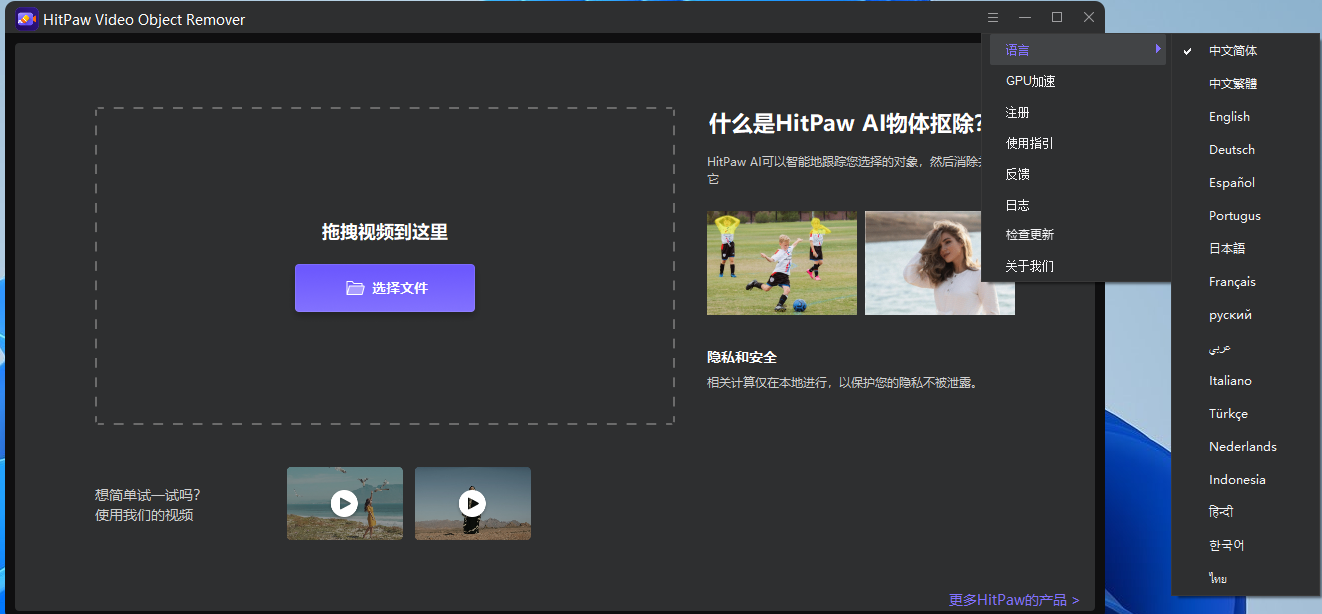Viewport: 1322px width, 614px height.
Task: Play the beach sample video
Action: pos(345,503)
